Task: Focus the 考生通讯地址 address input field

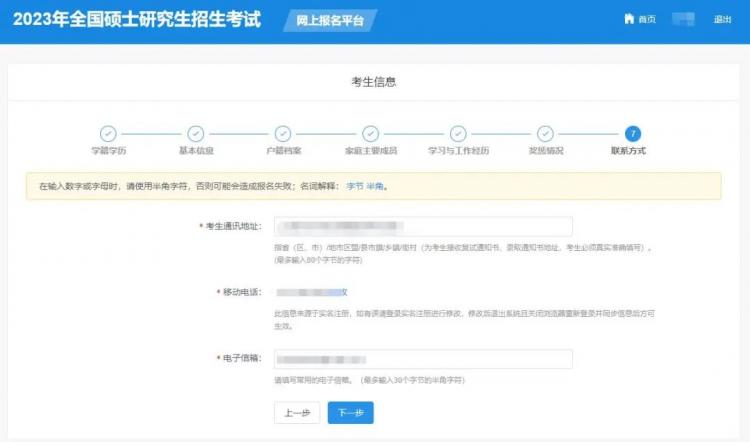Action: click(x=423, y=226)
